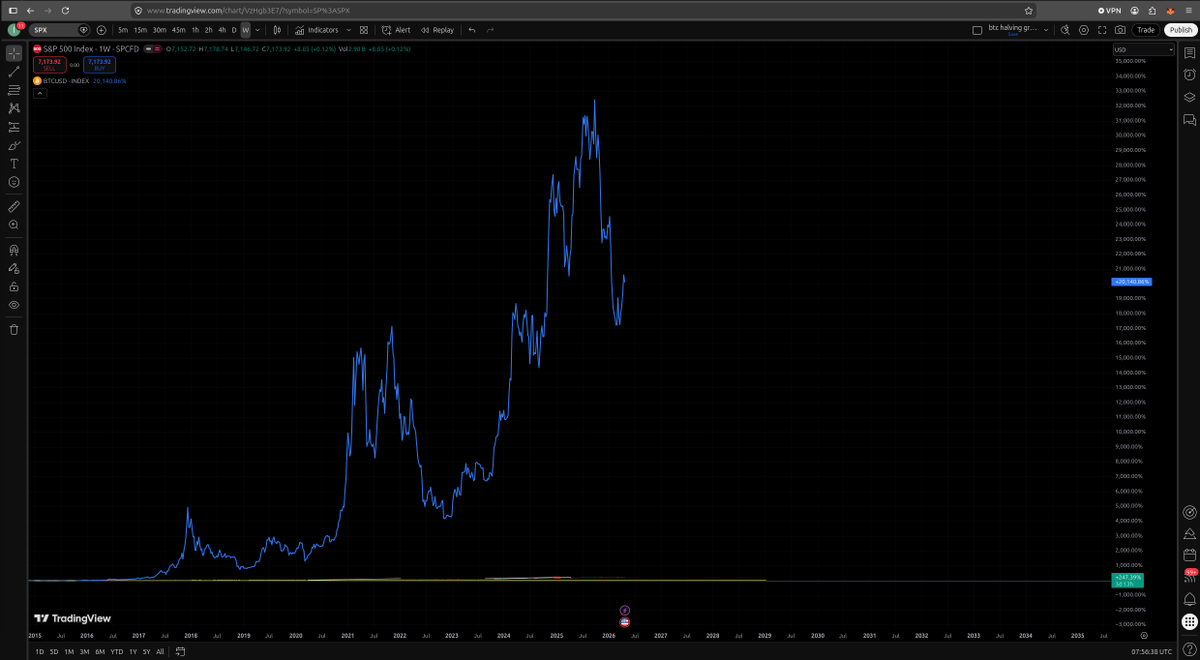Open the object tree layers panel
The image size is (1200, 660).
coord(1189,97)
